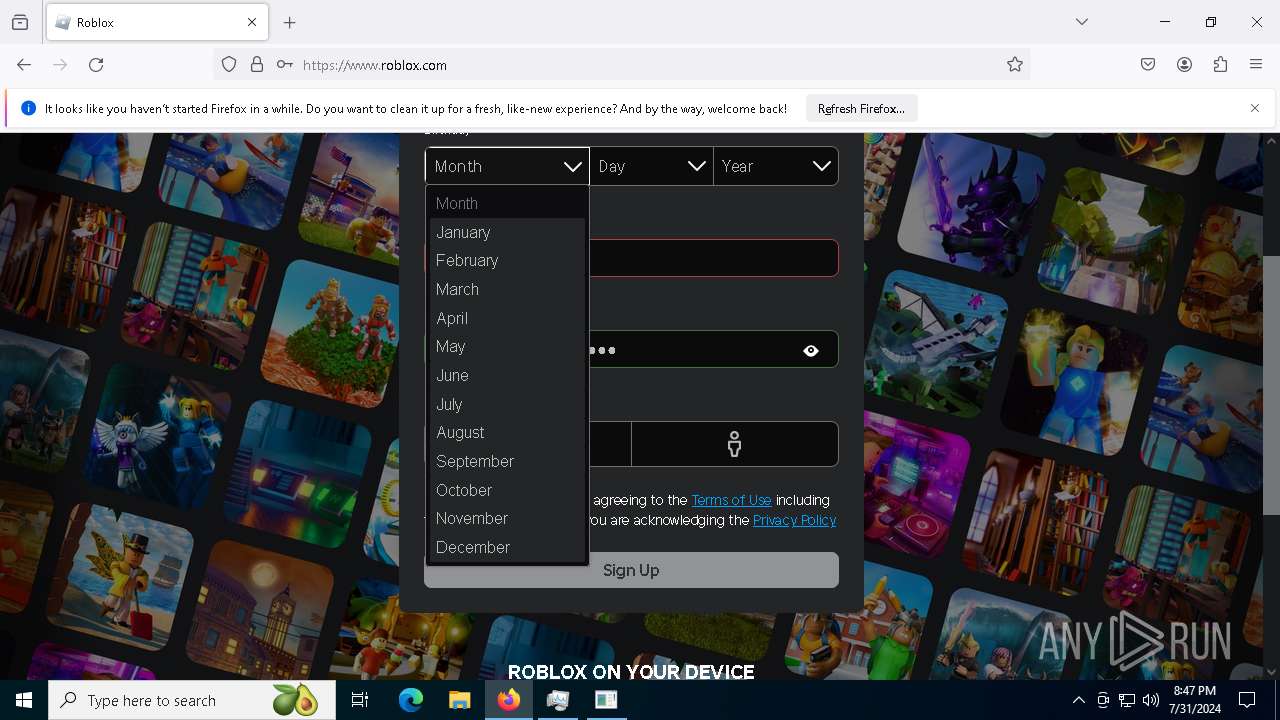Launch Microsoft Edge from the taskbar
Viewport: 1280px width, 720px height.
pos(411,700)
